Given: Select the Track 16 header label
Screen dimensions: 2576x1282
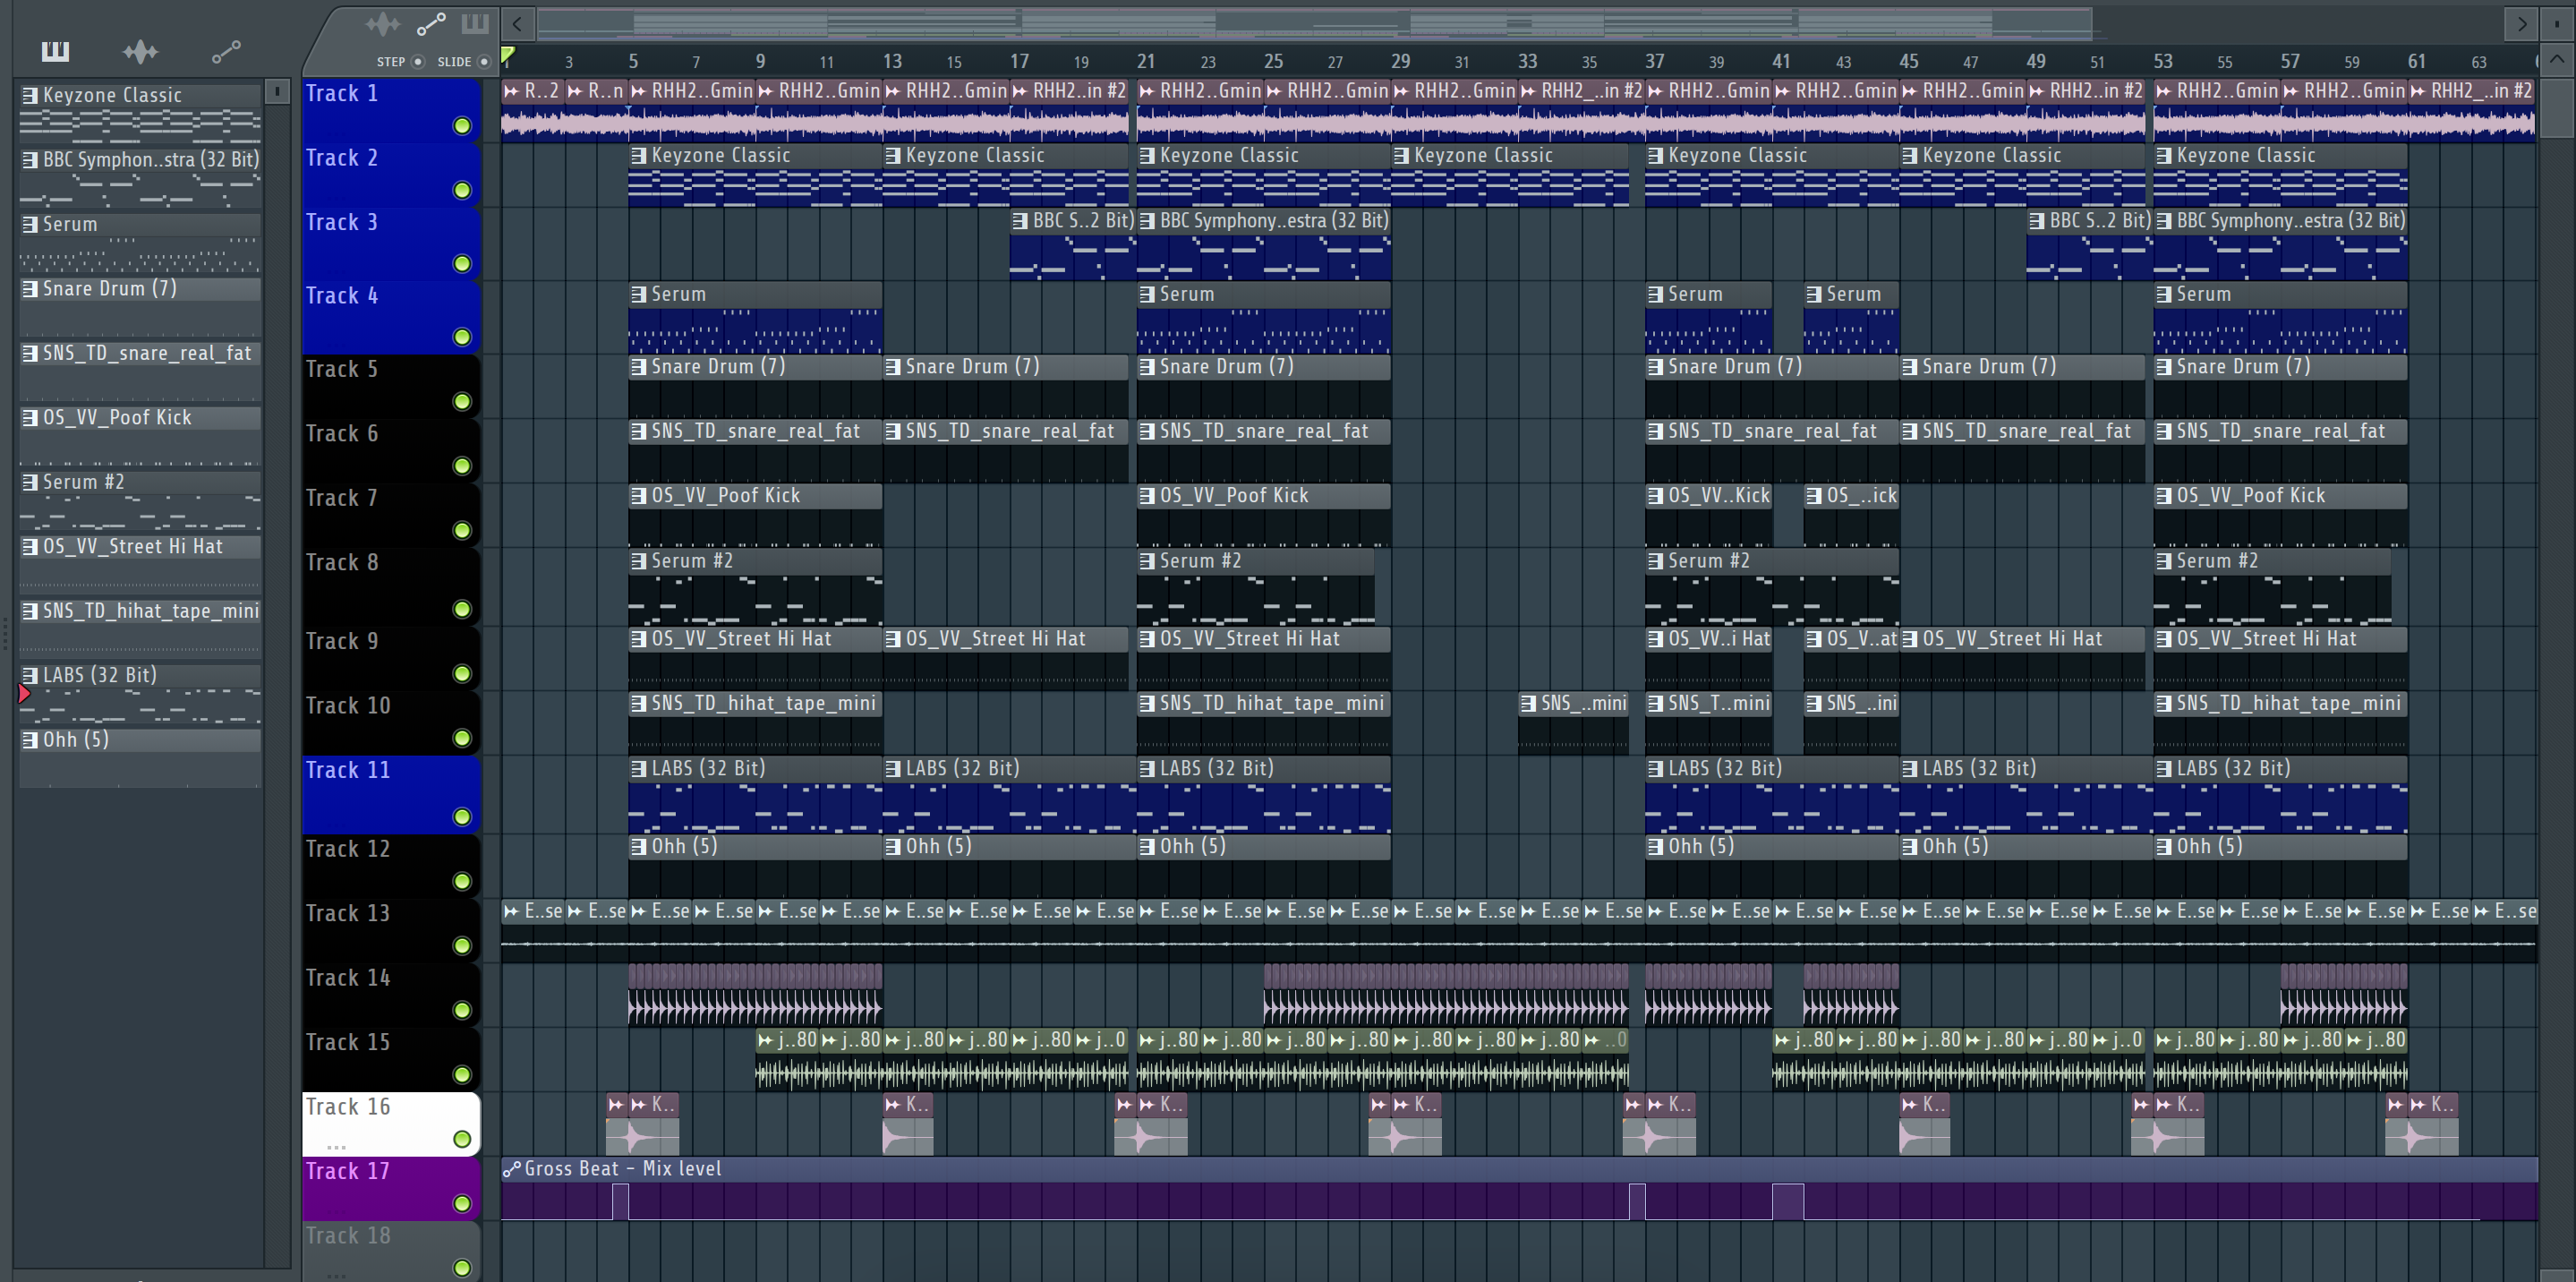Looking at the screenshot, I should pos(348,1107).
